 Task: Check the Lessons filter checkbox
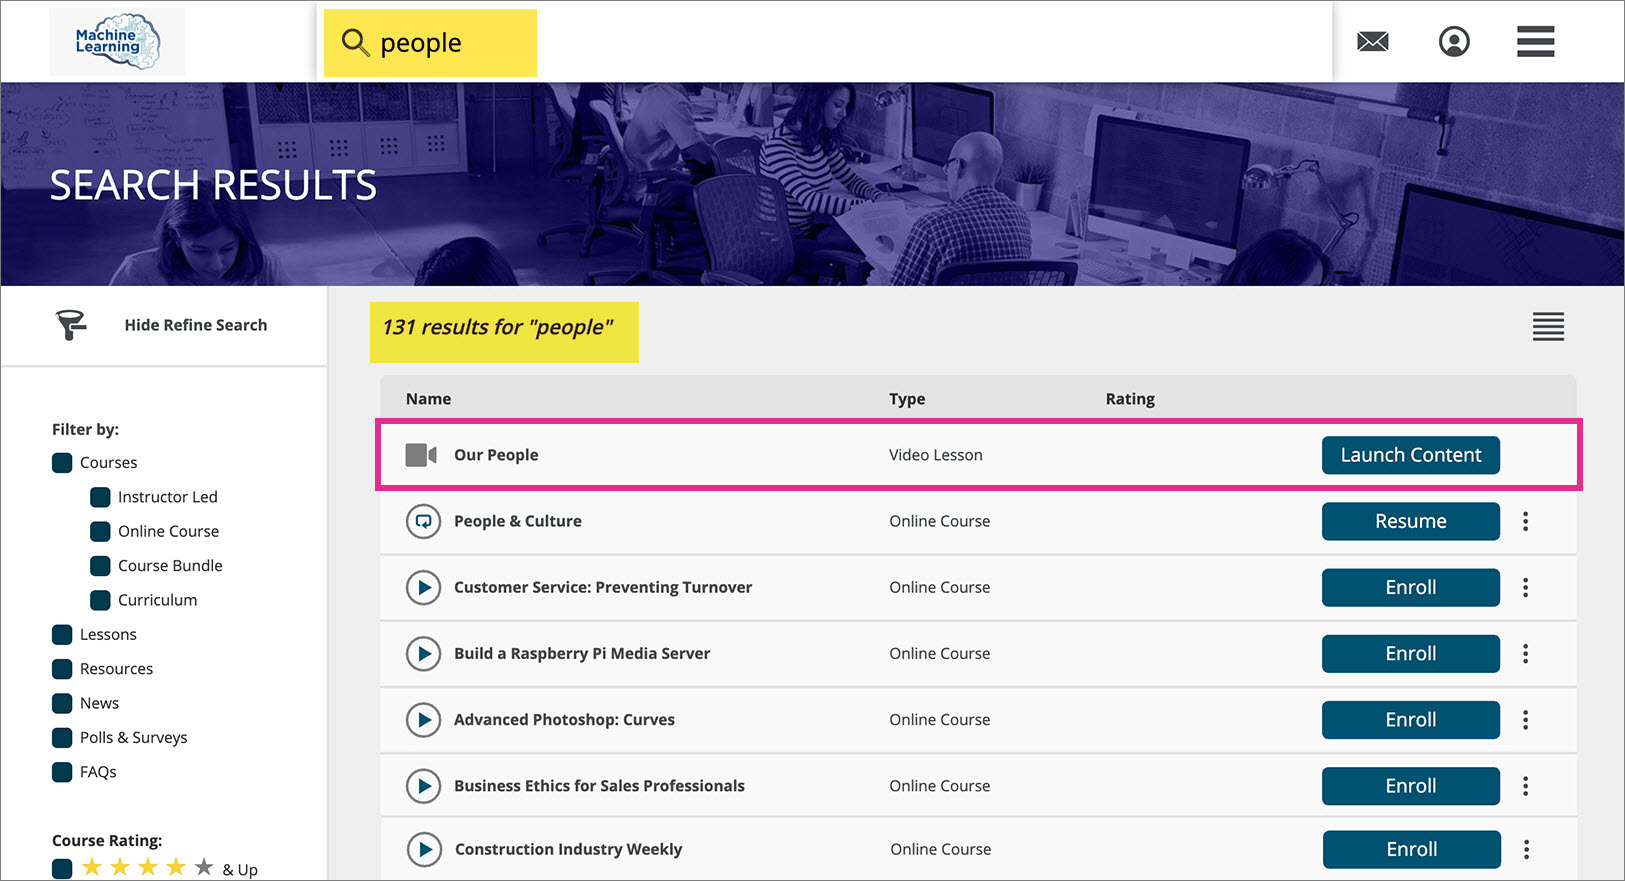[62, 634]
